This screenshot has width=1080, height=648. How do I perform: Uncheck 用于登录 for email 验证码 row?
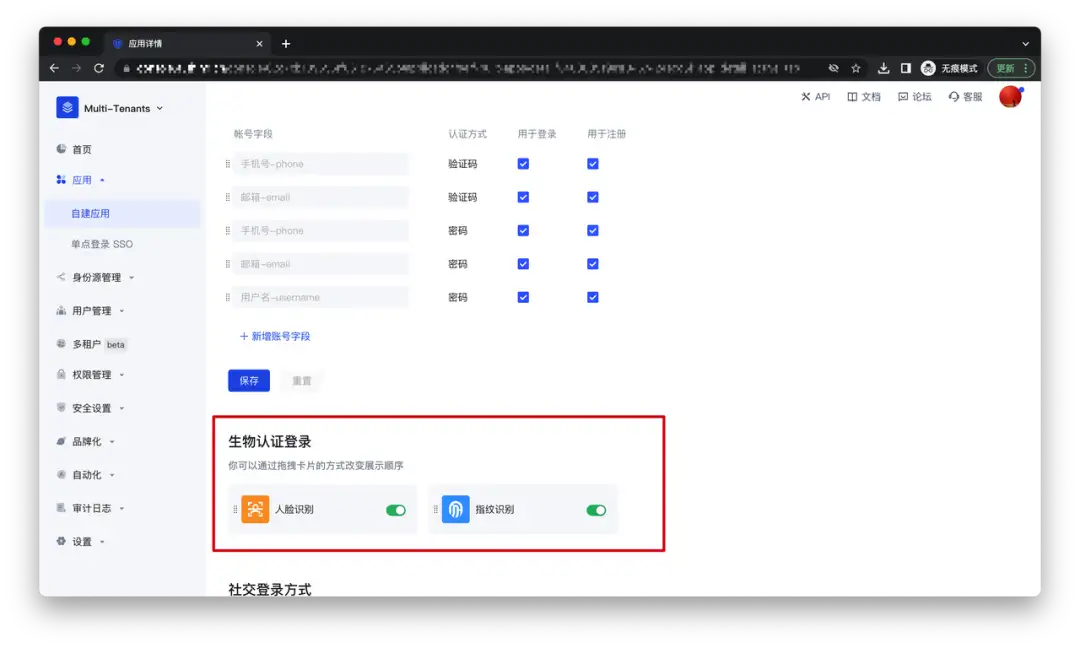pos(523,198)
